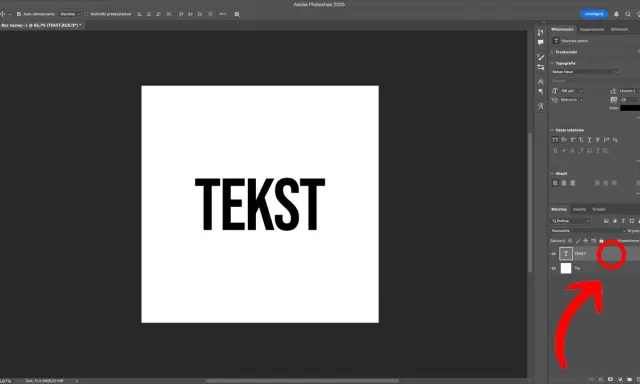Switch to the Ścieżki tab

(x=599, y=209)
